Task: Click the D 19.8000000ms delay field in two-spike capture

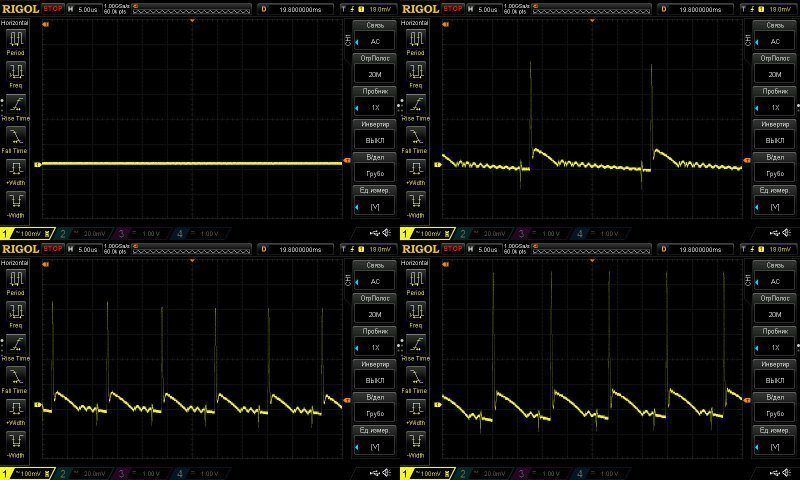Action: click(x=696, y=9)
